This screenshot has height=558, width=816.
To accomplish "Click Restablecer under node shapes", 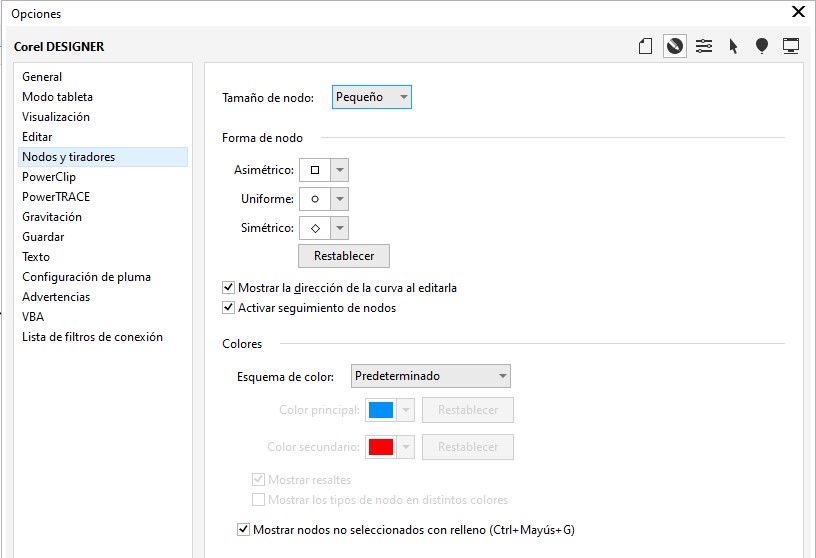I will 344,256.
